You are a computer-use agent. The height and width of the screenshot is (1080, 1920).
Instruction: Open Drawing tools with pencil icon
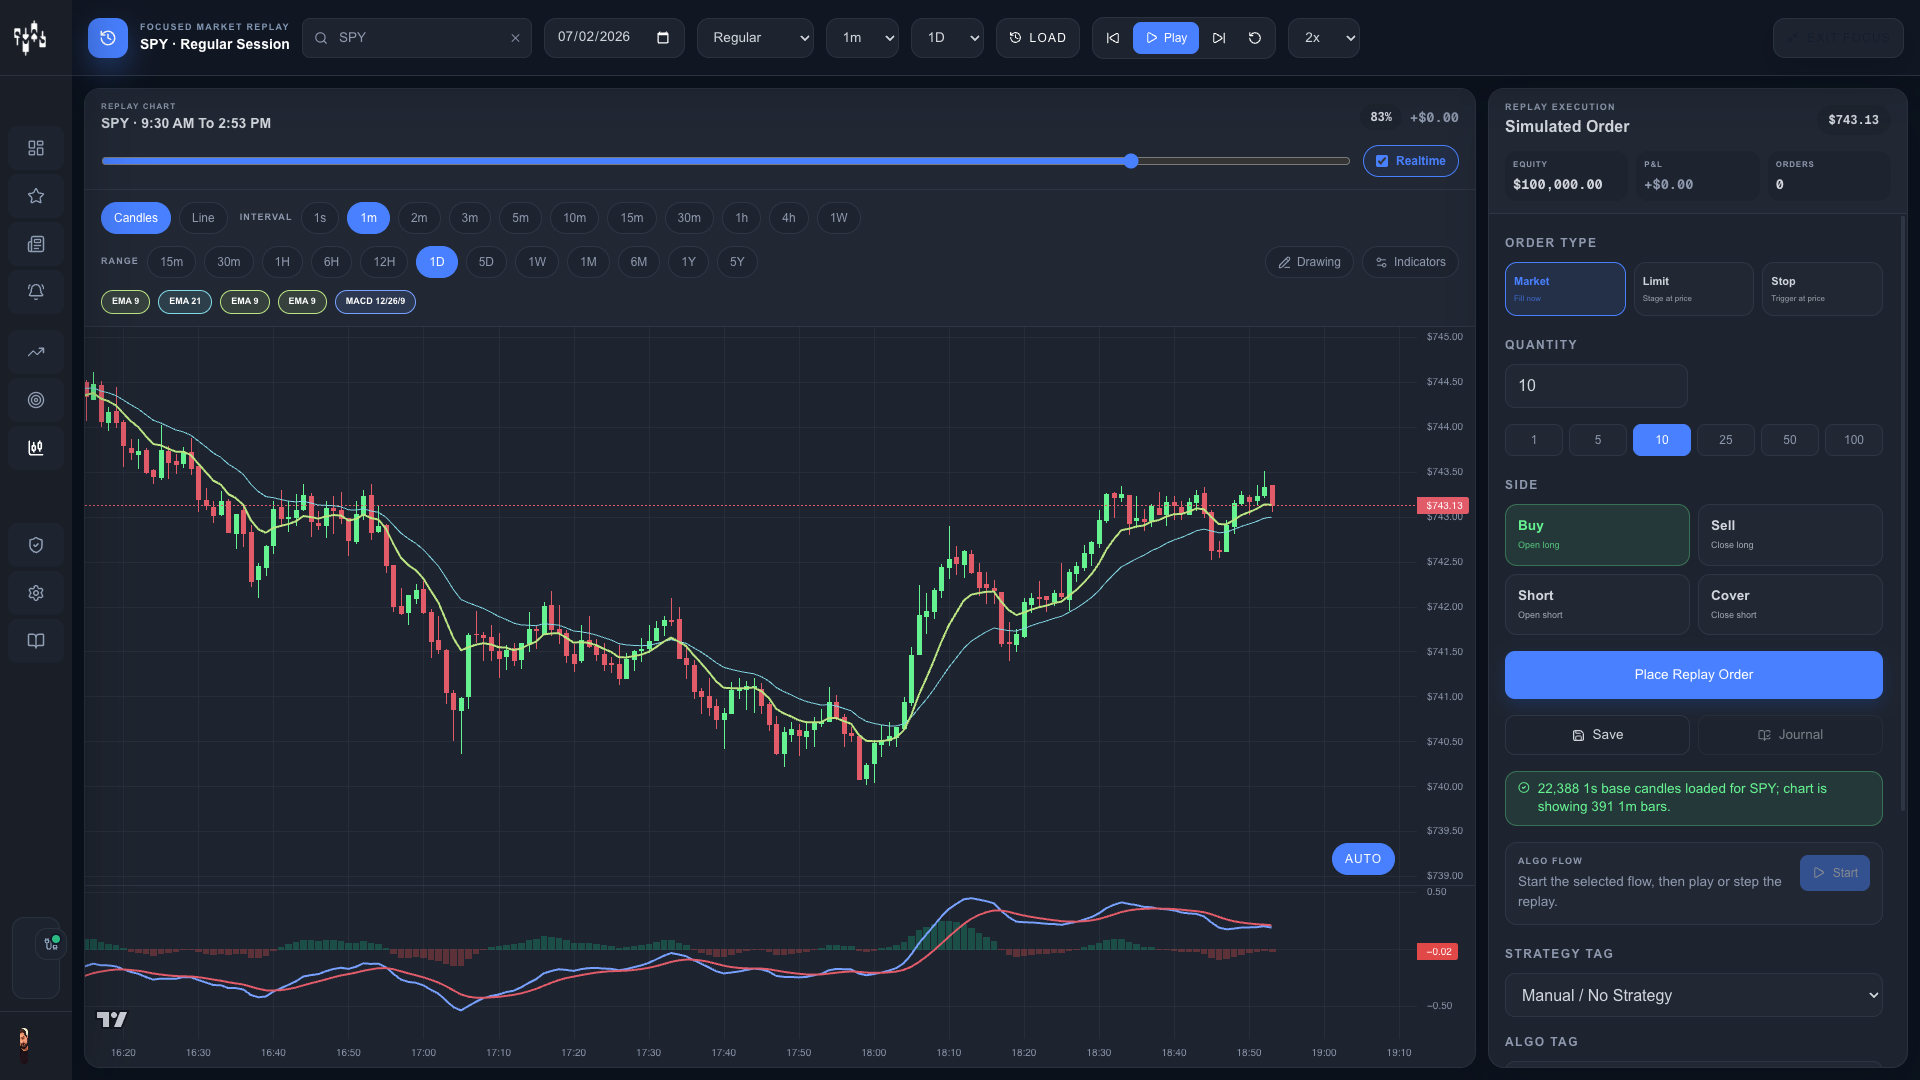pyautogui.click(x=1309, y=262)
